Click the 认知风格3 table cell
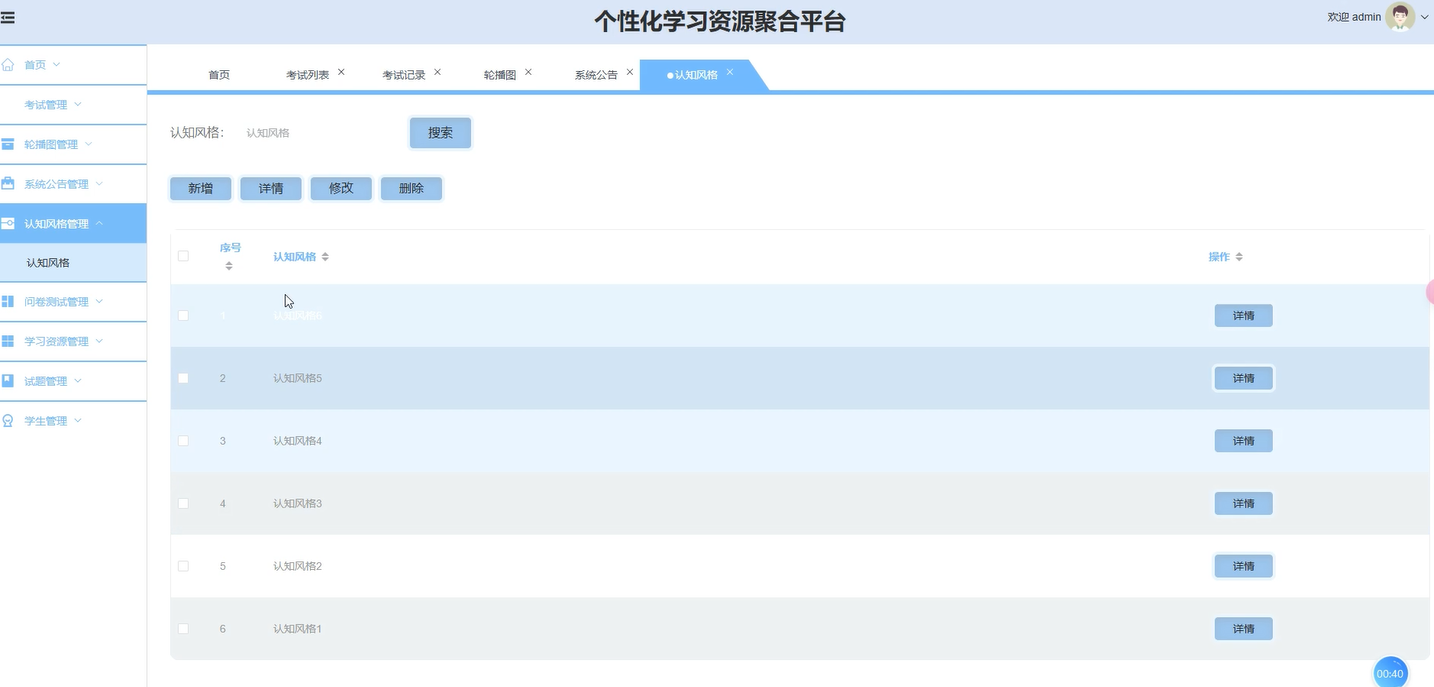This screenshot has width=1434, height=687. click(x=298, y=503)
